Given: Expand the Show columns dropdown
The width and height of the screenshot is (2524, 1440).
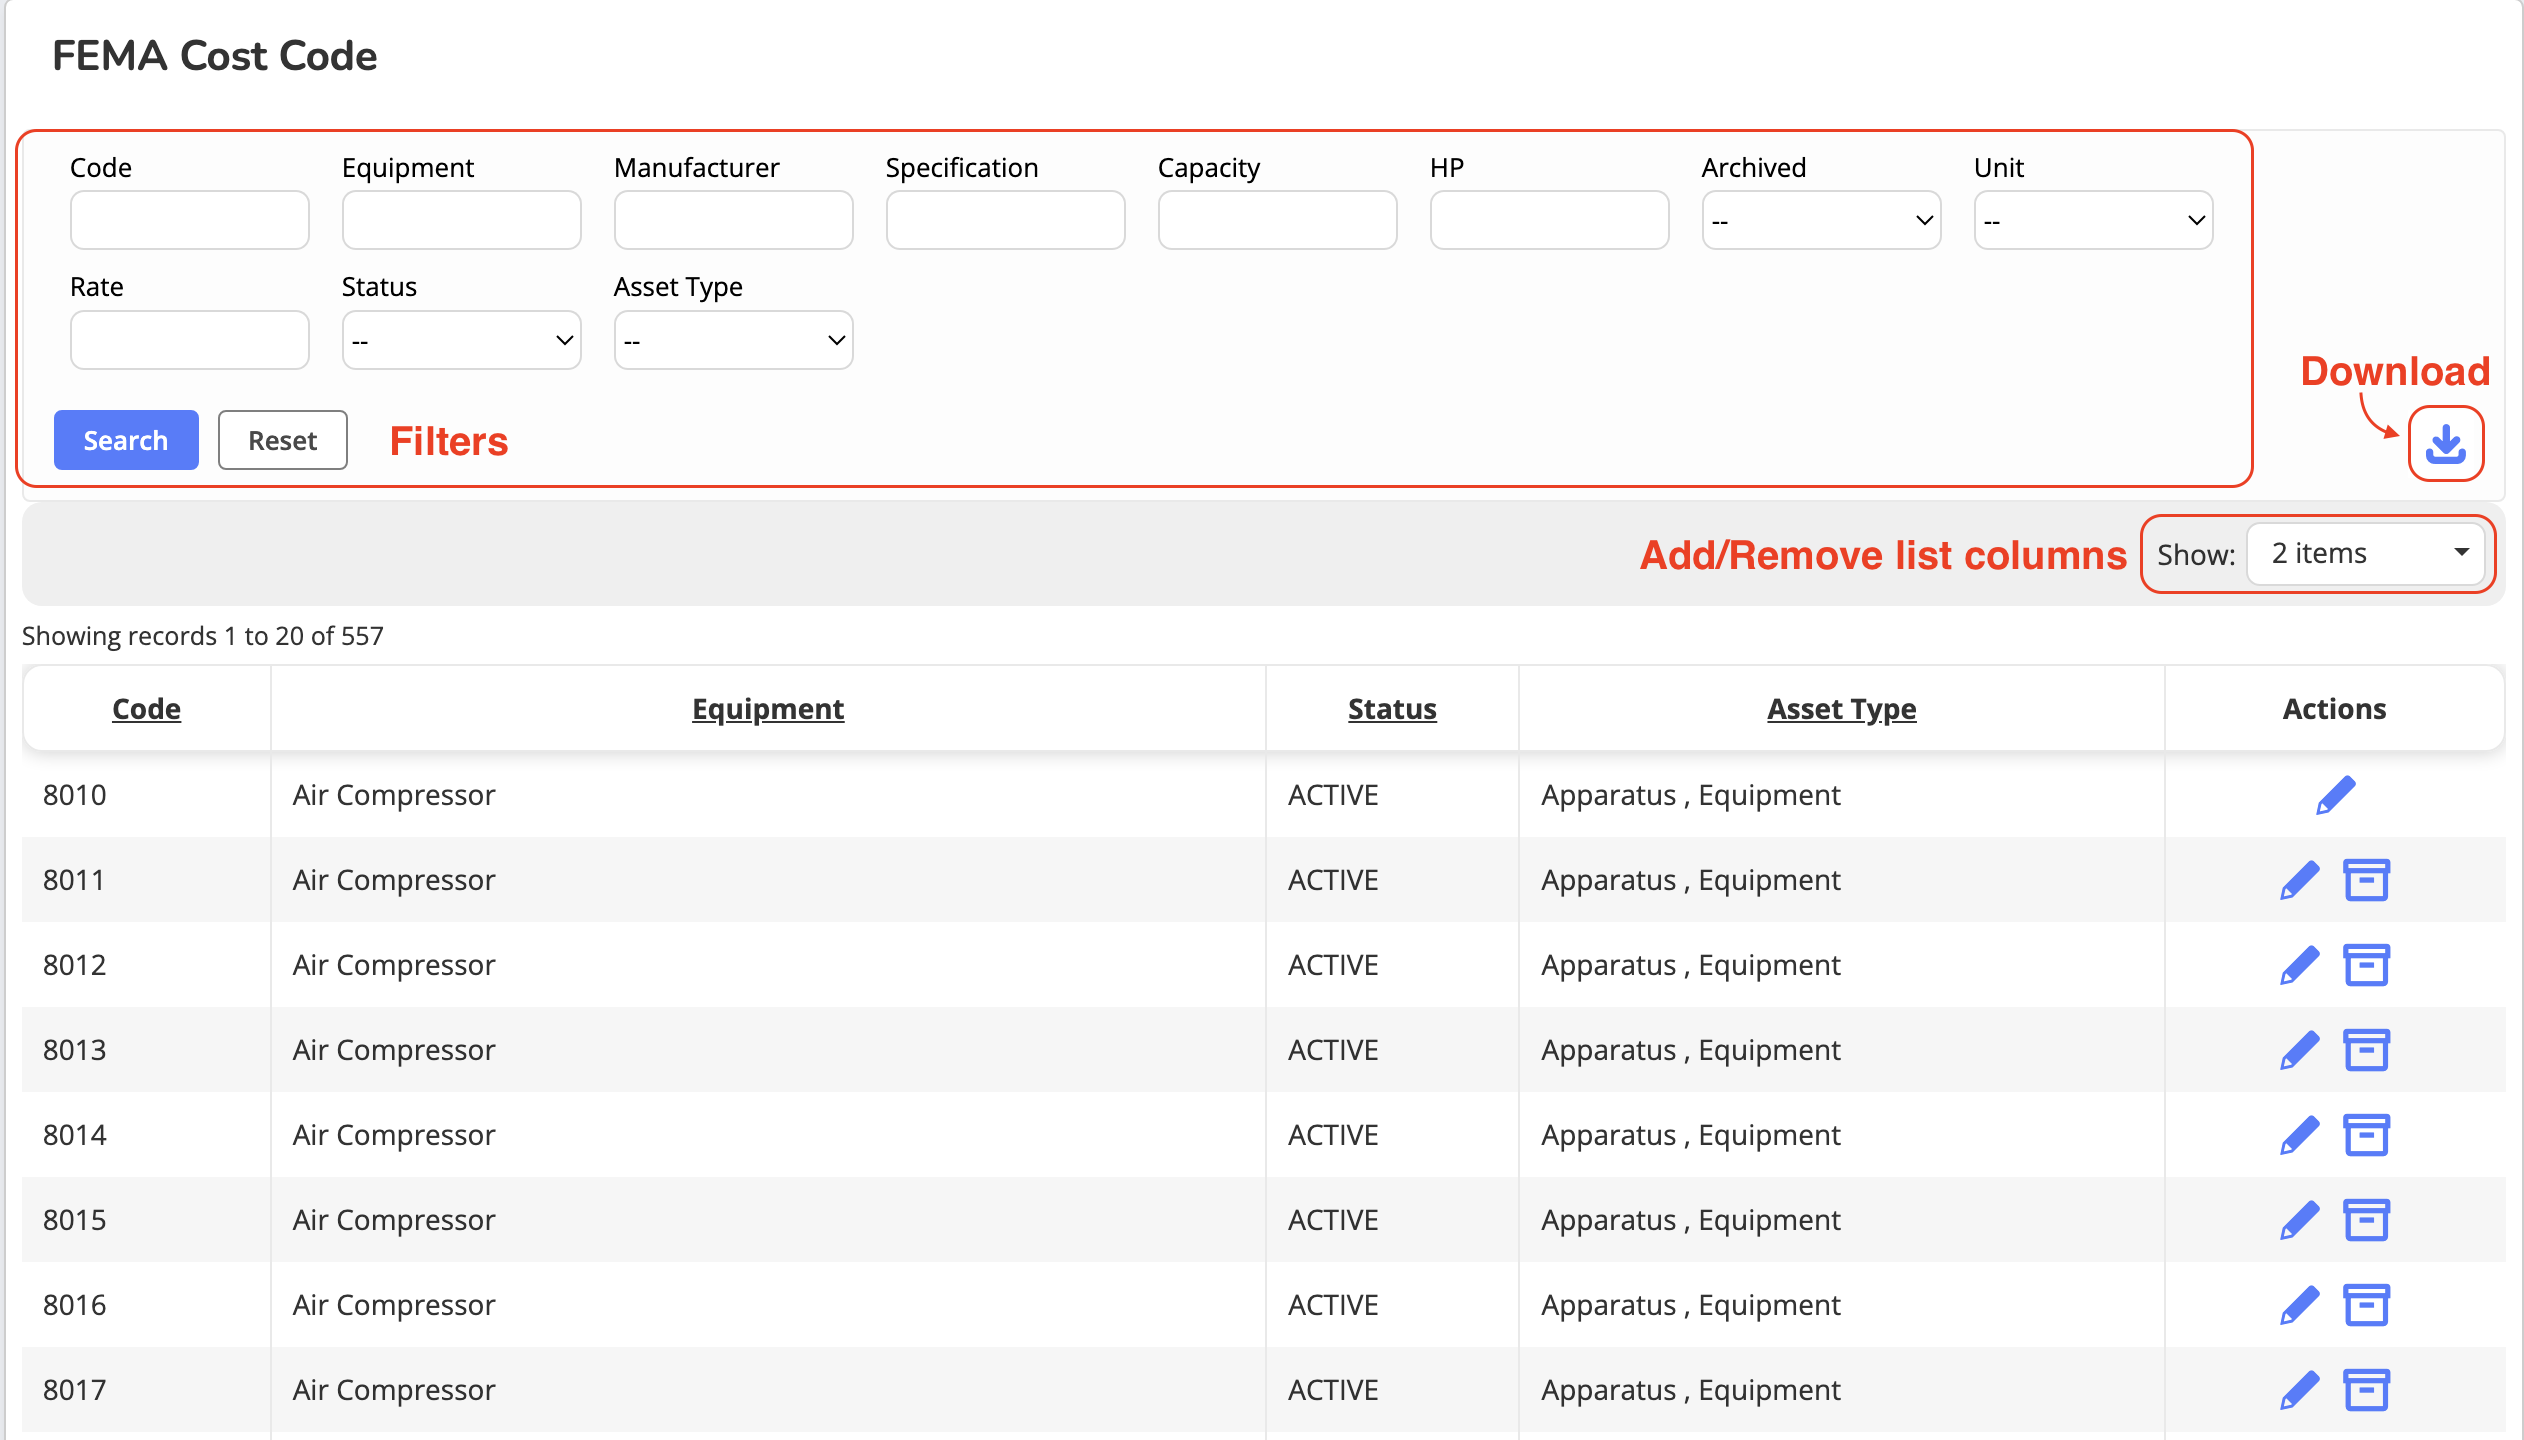Looking at the screenshot, I should pyautogui.click(x=2365, y=554).
